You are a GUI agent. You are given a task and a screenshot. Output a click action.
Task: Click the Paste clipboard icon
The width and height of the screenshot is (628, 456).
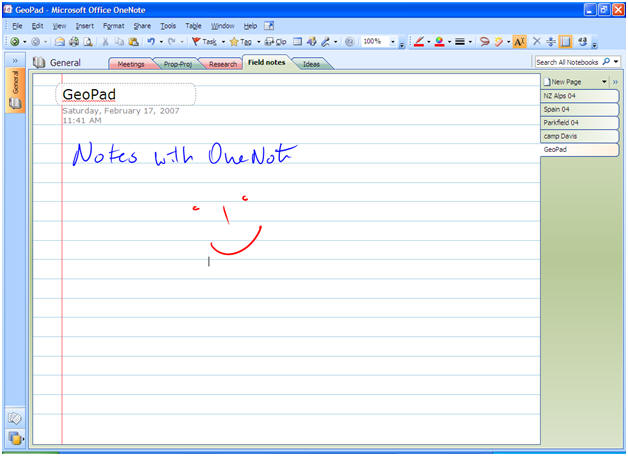(133, 41)
